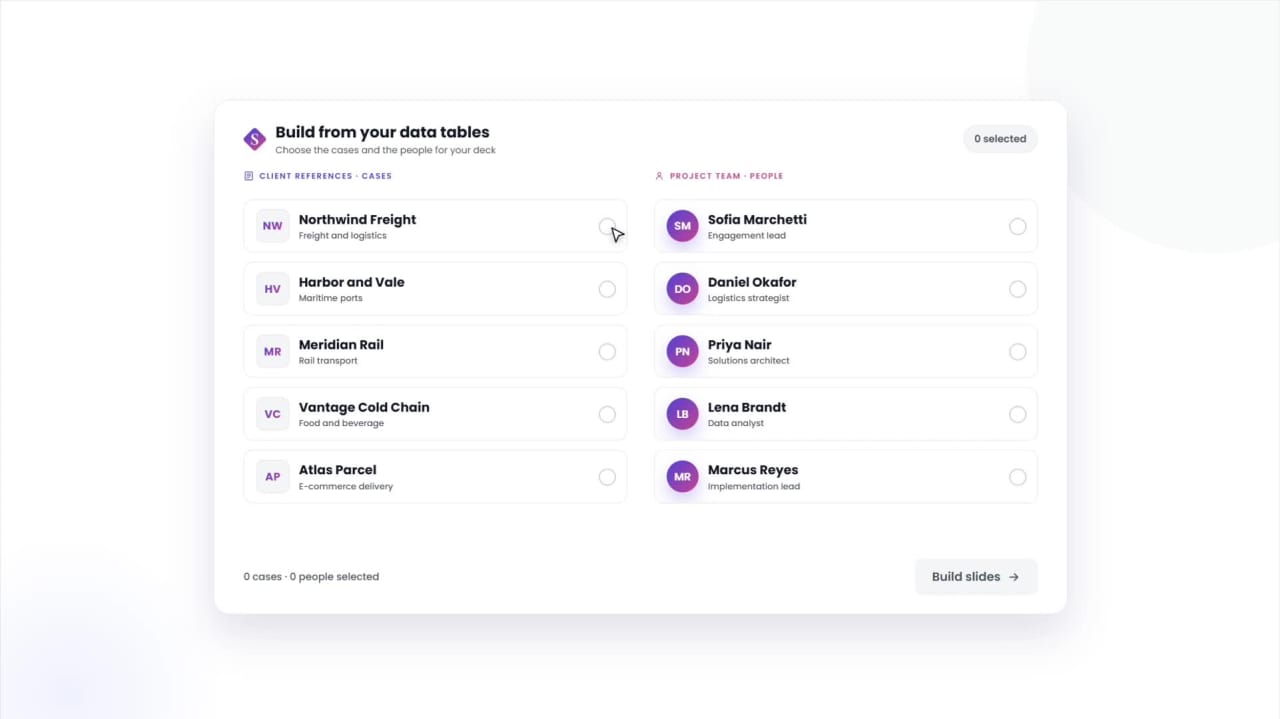Click the MR avatar for Marcus Reyes

click(x=682, y=477)
